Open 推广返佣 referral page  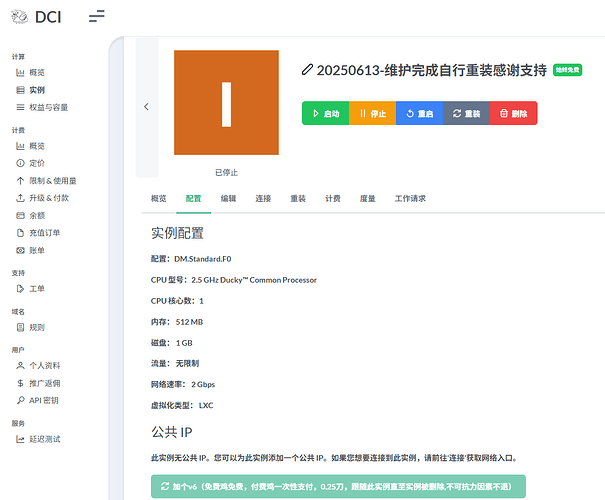[38, 383]
